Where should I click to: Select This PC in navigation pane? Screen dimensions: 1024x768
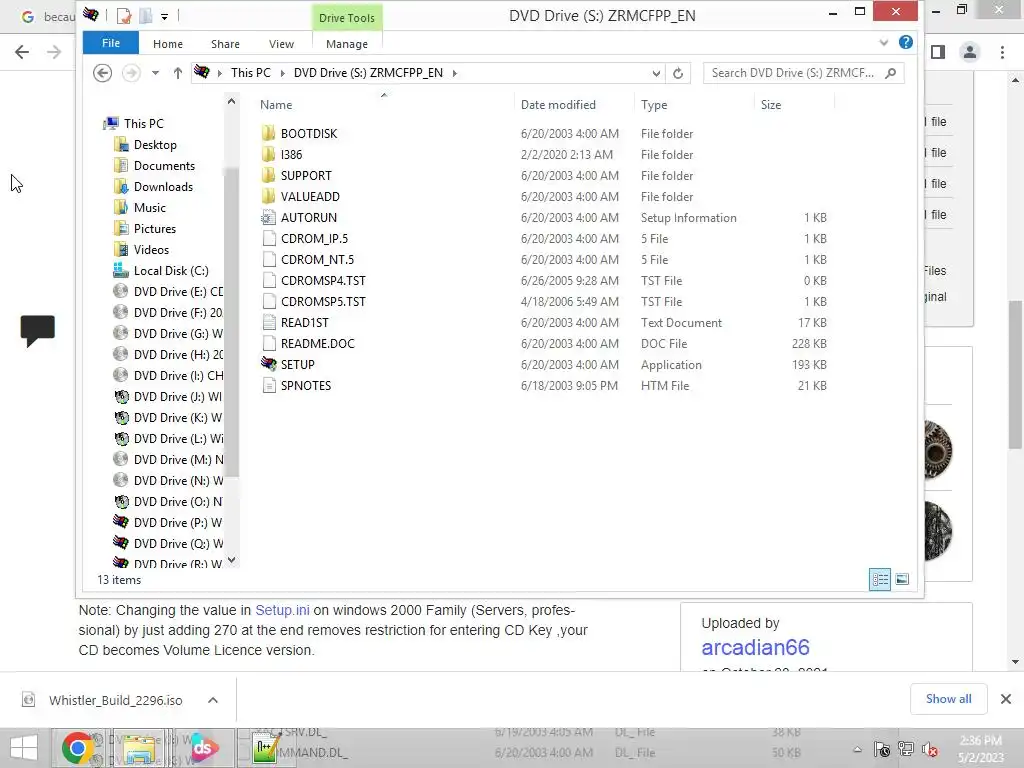144,123
